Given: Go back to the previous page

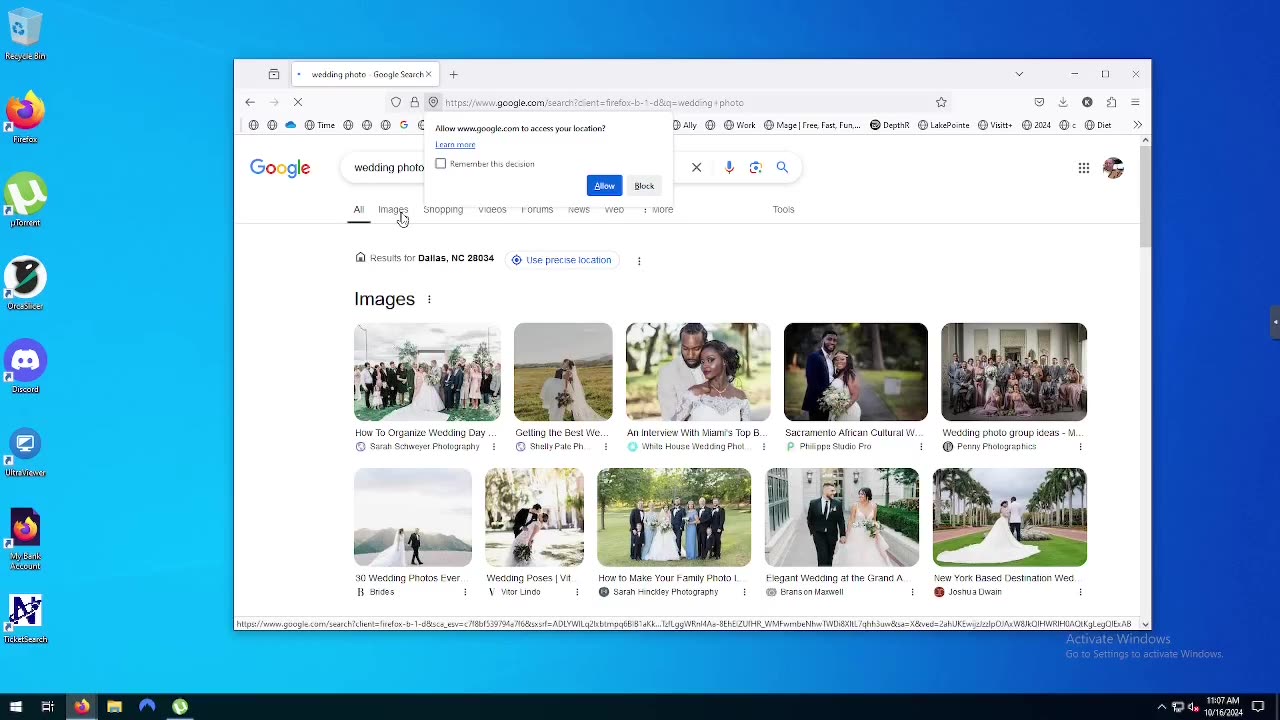Looking at the screenshot, I should (x=250, y=102).
